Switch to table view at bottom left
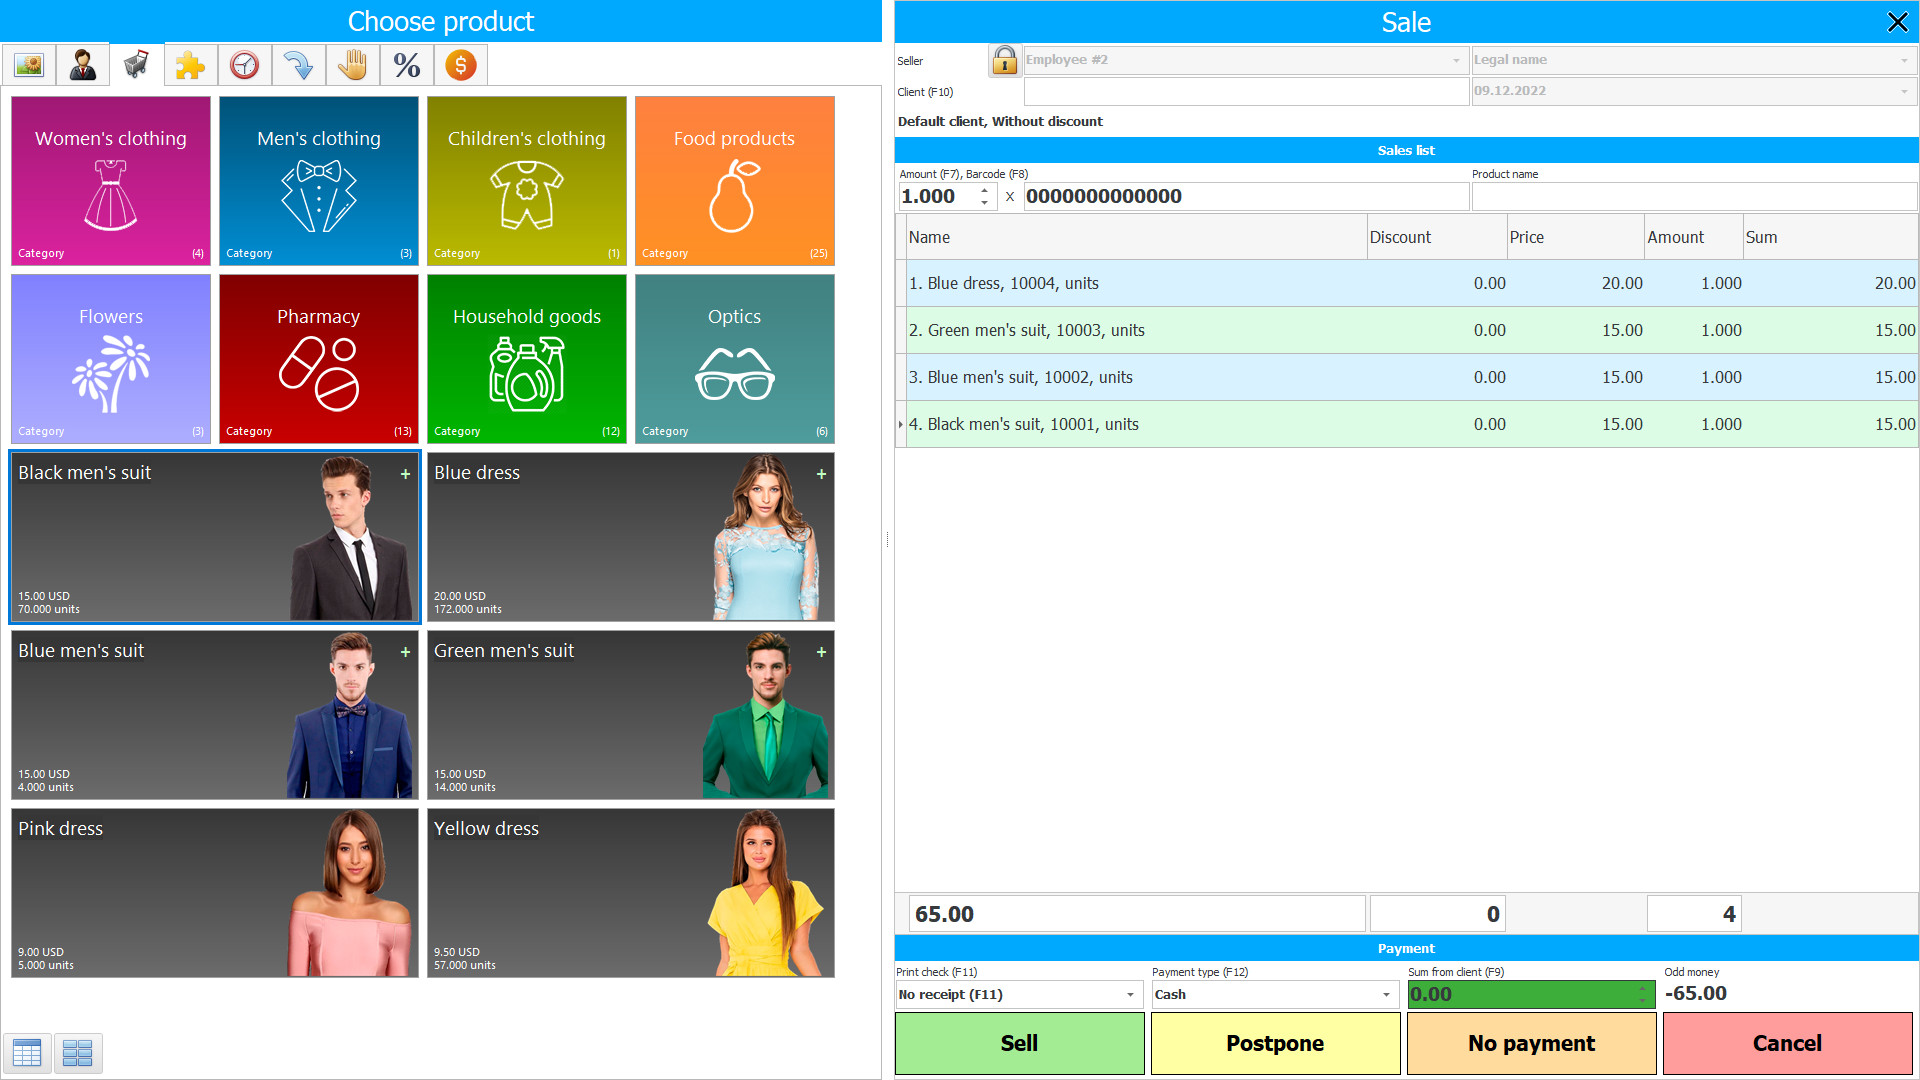This screenshot has width=1920, height=1080. click(x=27, y=1053)
